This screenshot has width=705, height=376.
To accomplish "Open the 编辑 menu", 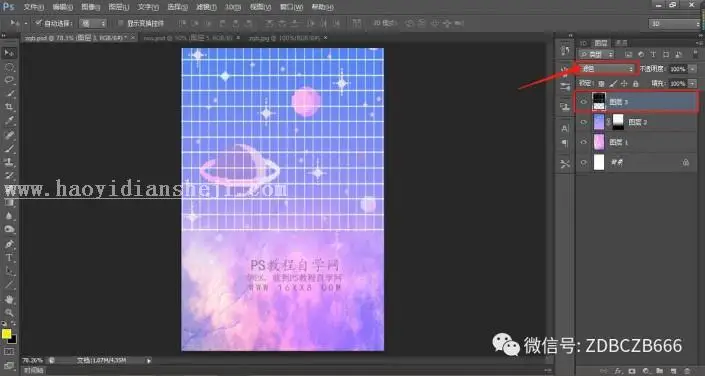I will click(x=62, y=7).
